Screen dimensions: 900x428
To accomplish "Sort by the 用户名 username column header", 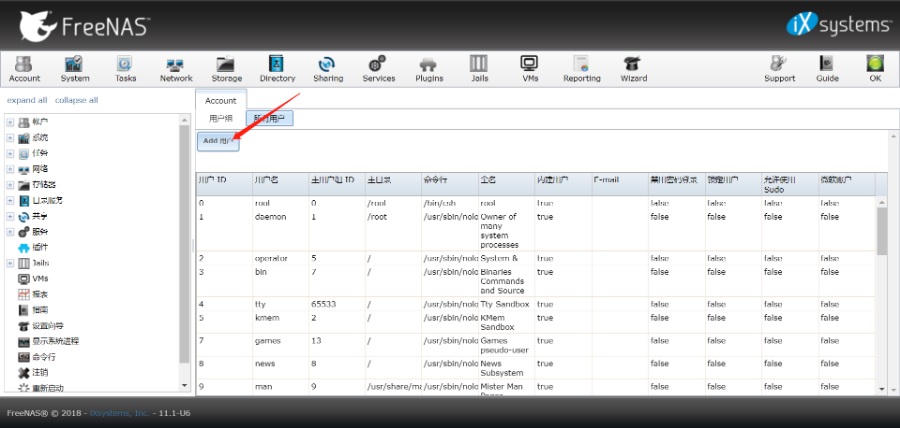I will point(280,184).
